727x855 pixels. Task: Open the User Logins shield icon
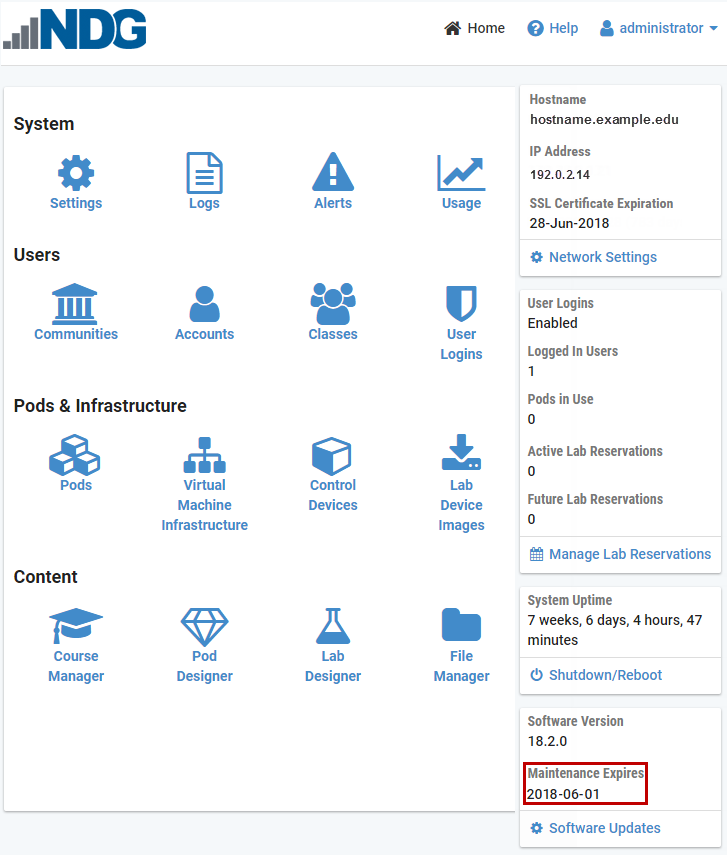click(x=461, y=304)
